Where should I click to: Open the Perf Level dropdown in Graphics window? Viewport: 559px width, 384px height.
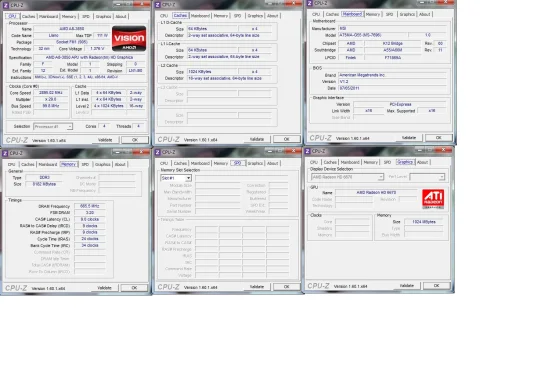click(427, 177)
